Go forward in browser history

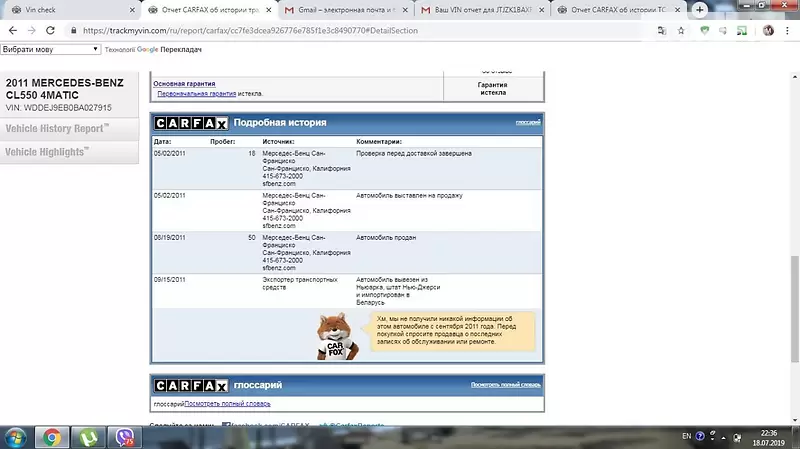point(32,31)
